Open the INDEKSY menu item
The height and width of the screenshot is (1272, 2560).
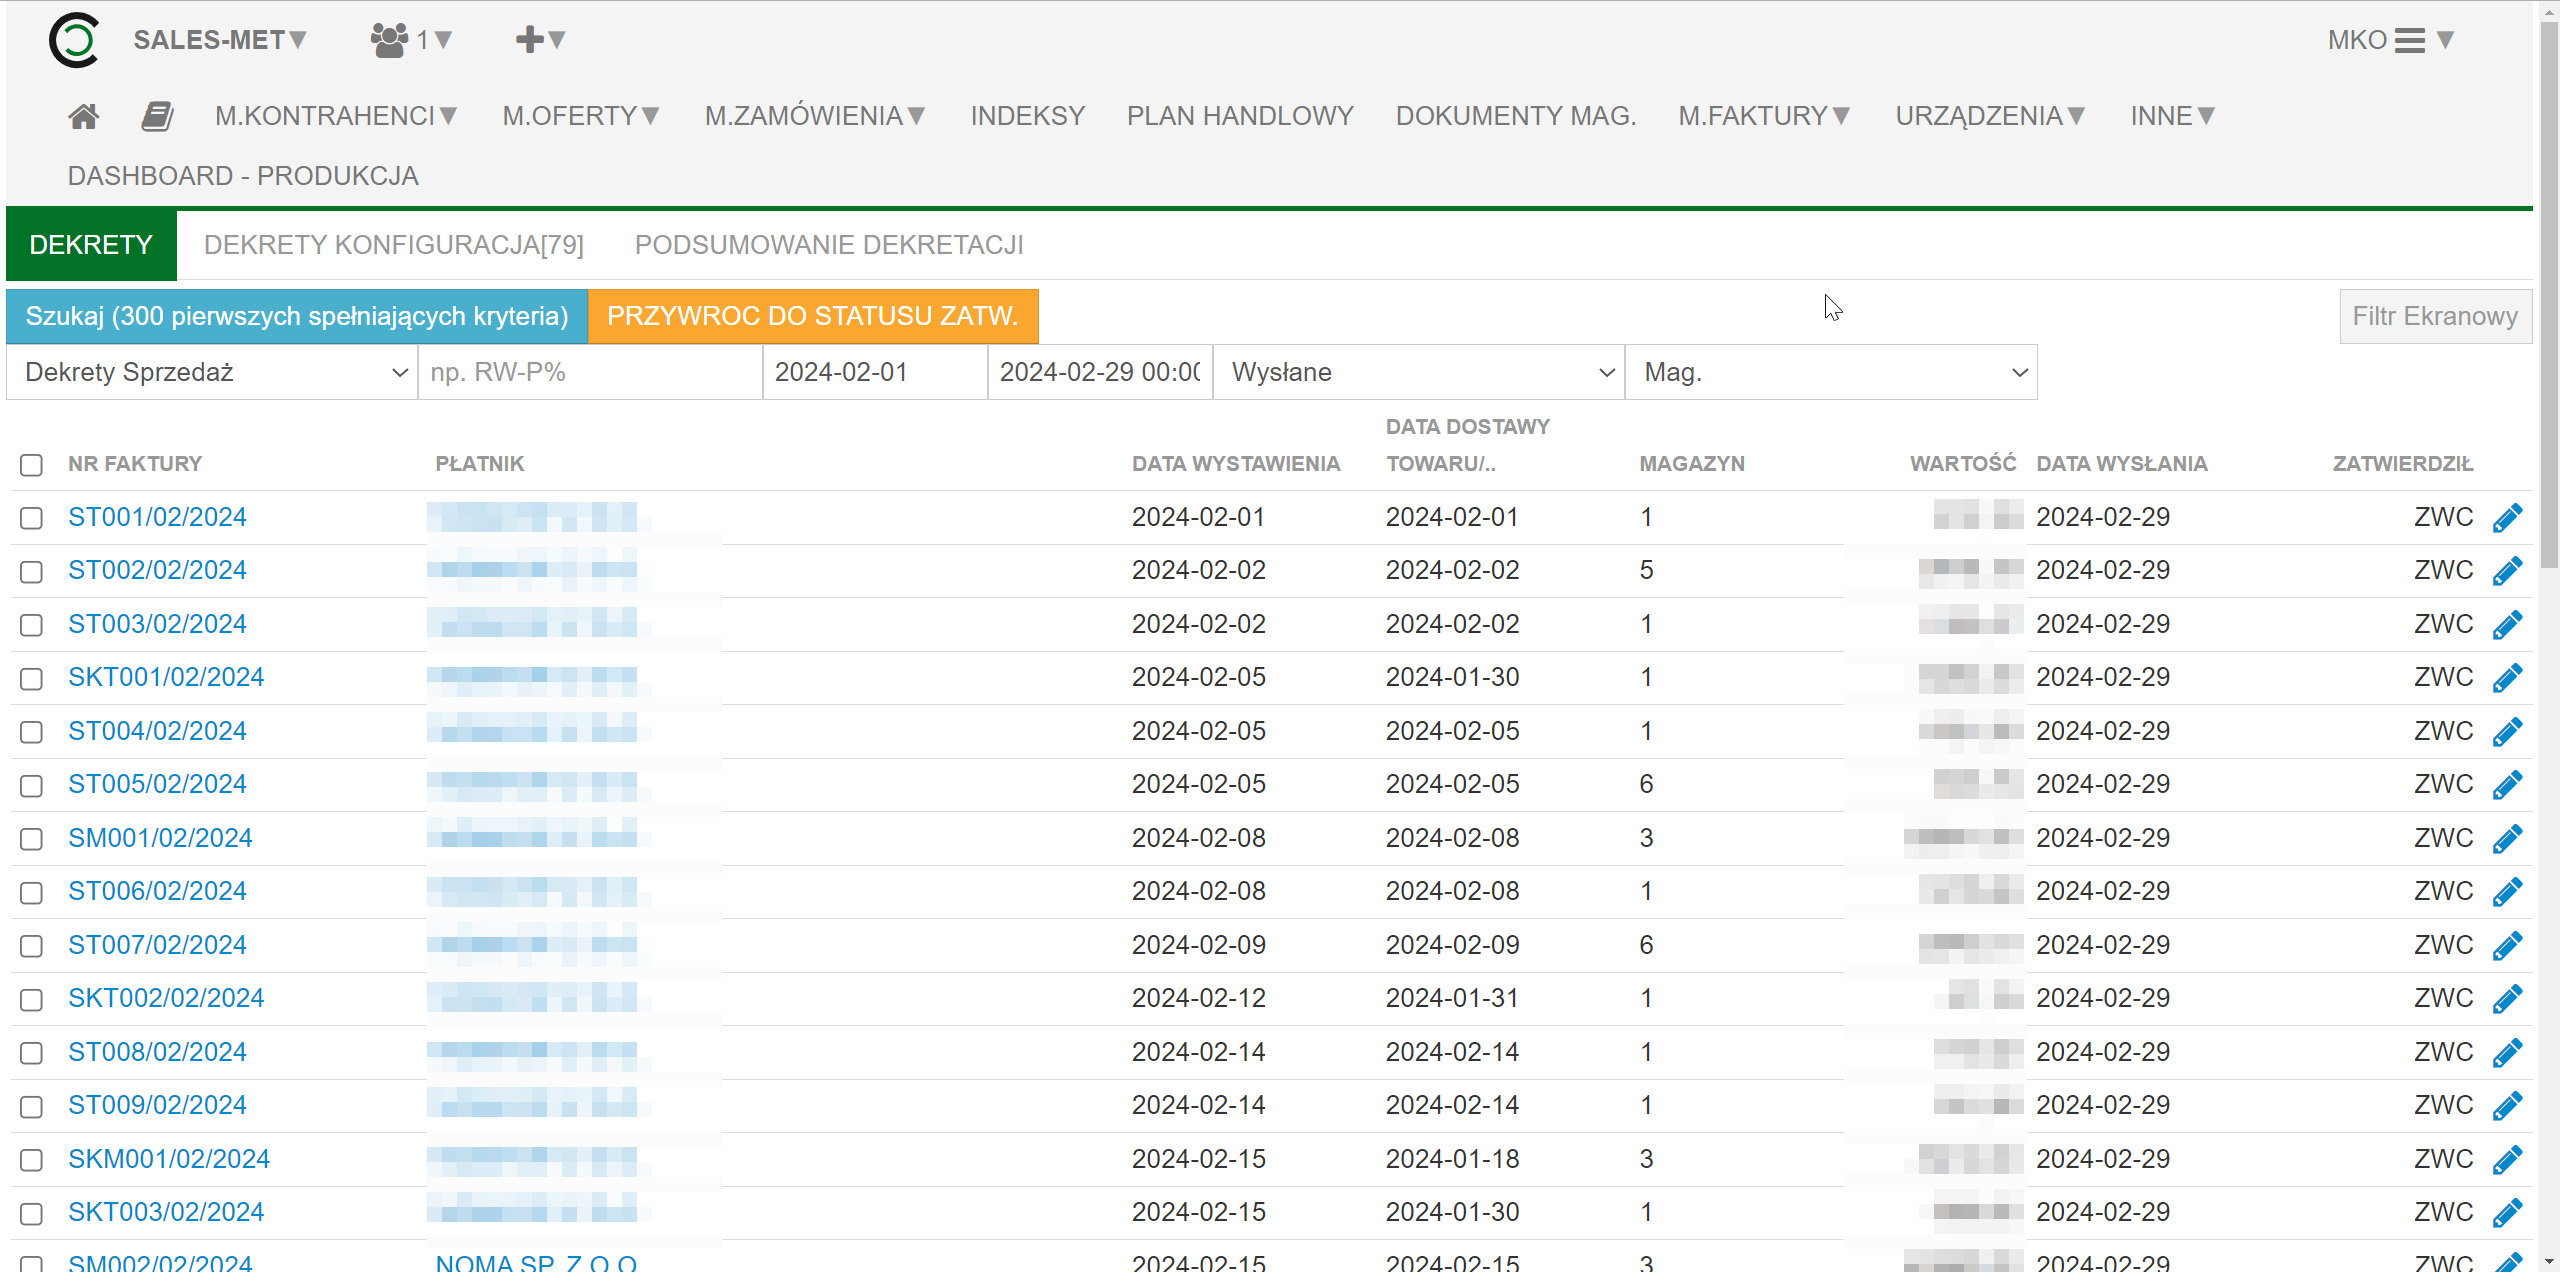[x=1027, y=116]
